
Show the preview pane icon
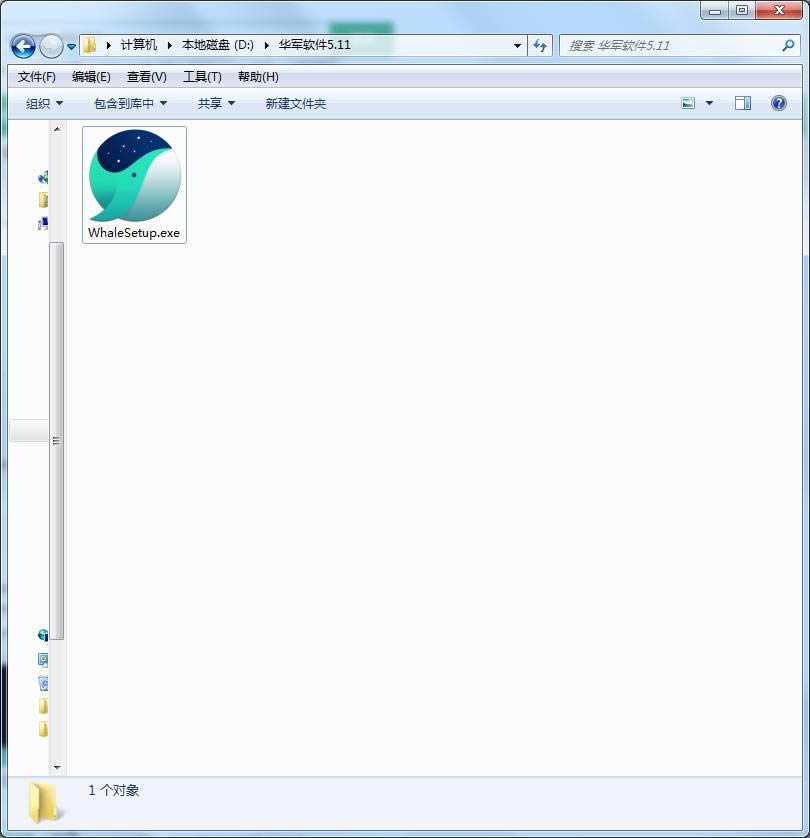[x=741, y=103]
